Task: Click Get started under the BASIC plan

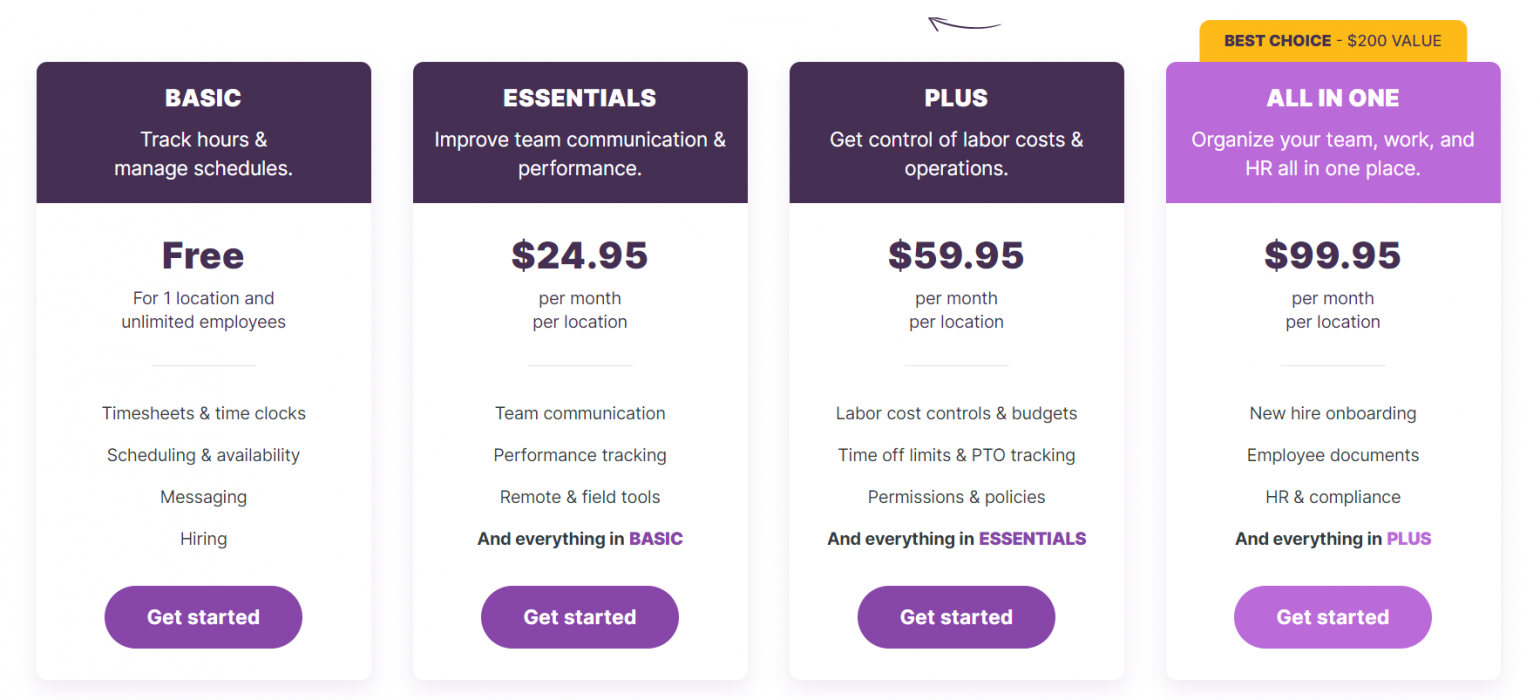Action: 203,617
